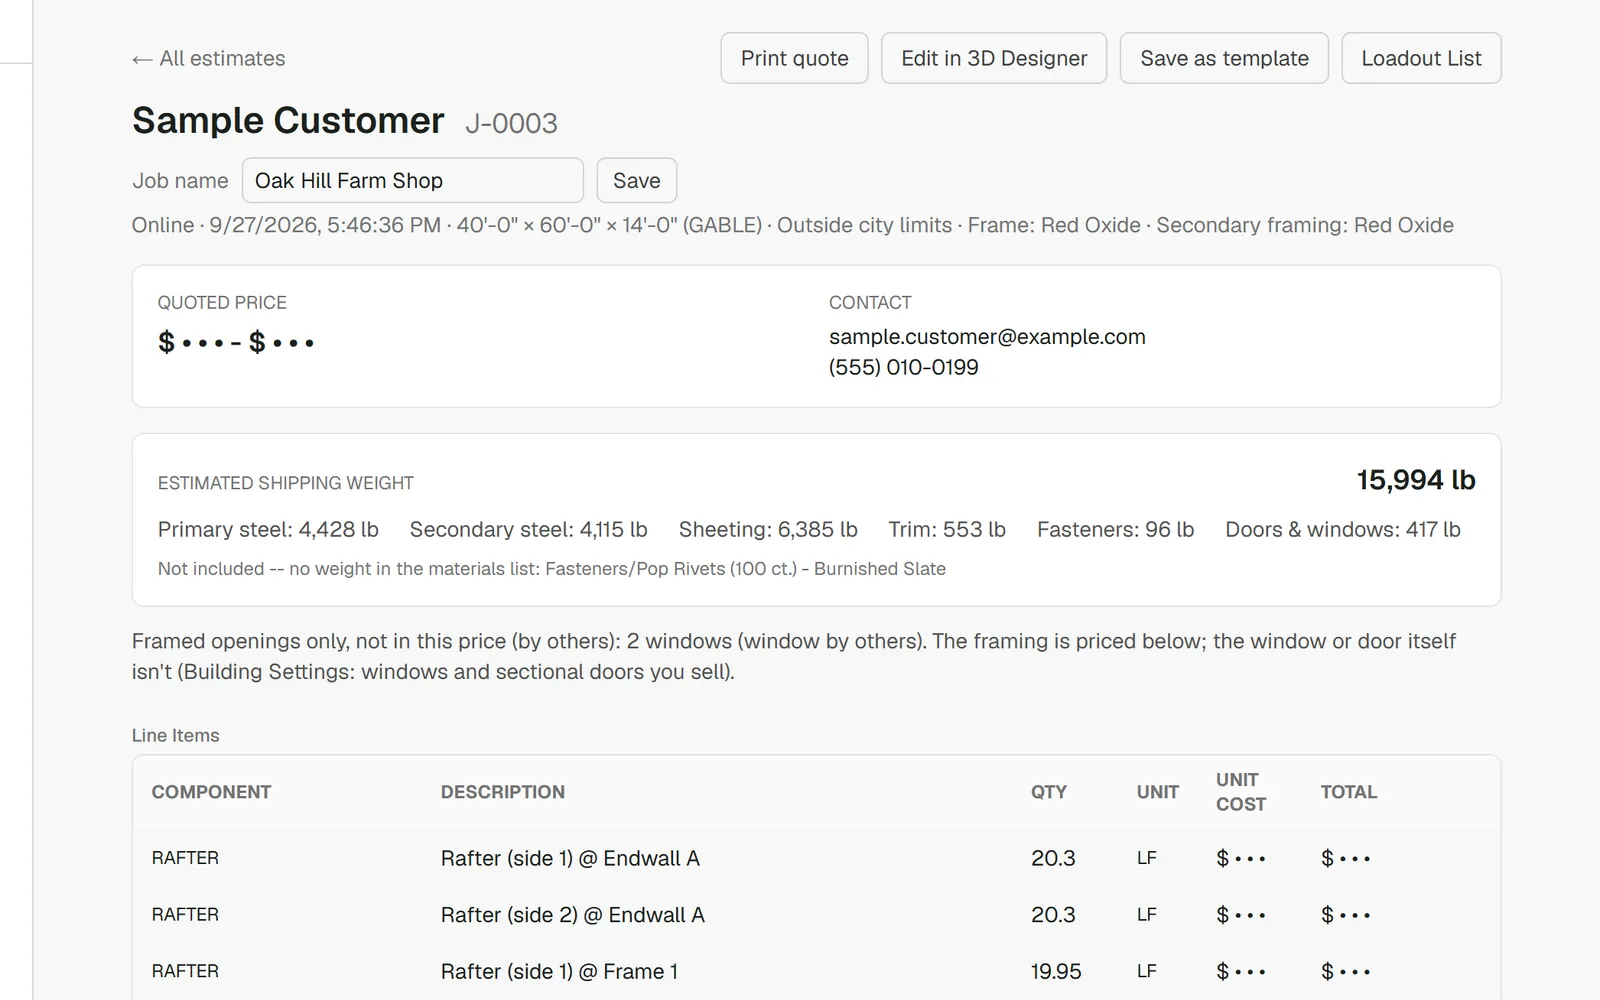The width and height of the screenshot is (1600, 1000).
Task: Select Doors & windows: 417 lb
Action: click(x=1343, y=530)
